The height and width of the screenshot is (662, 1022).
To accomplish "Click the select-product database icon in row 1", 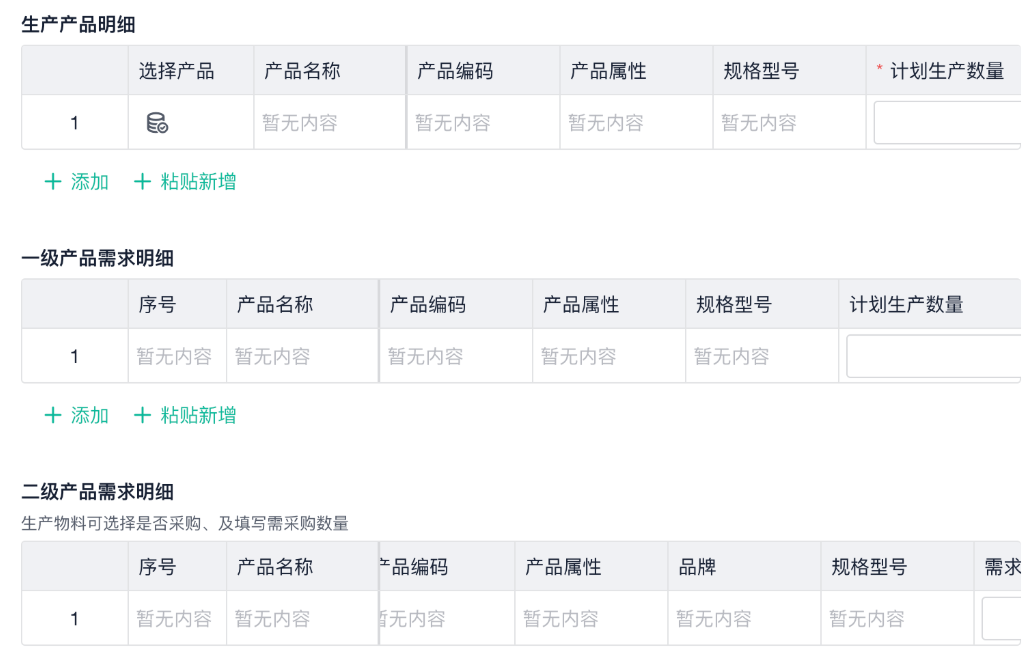I will pos(157,123).
